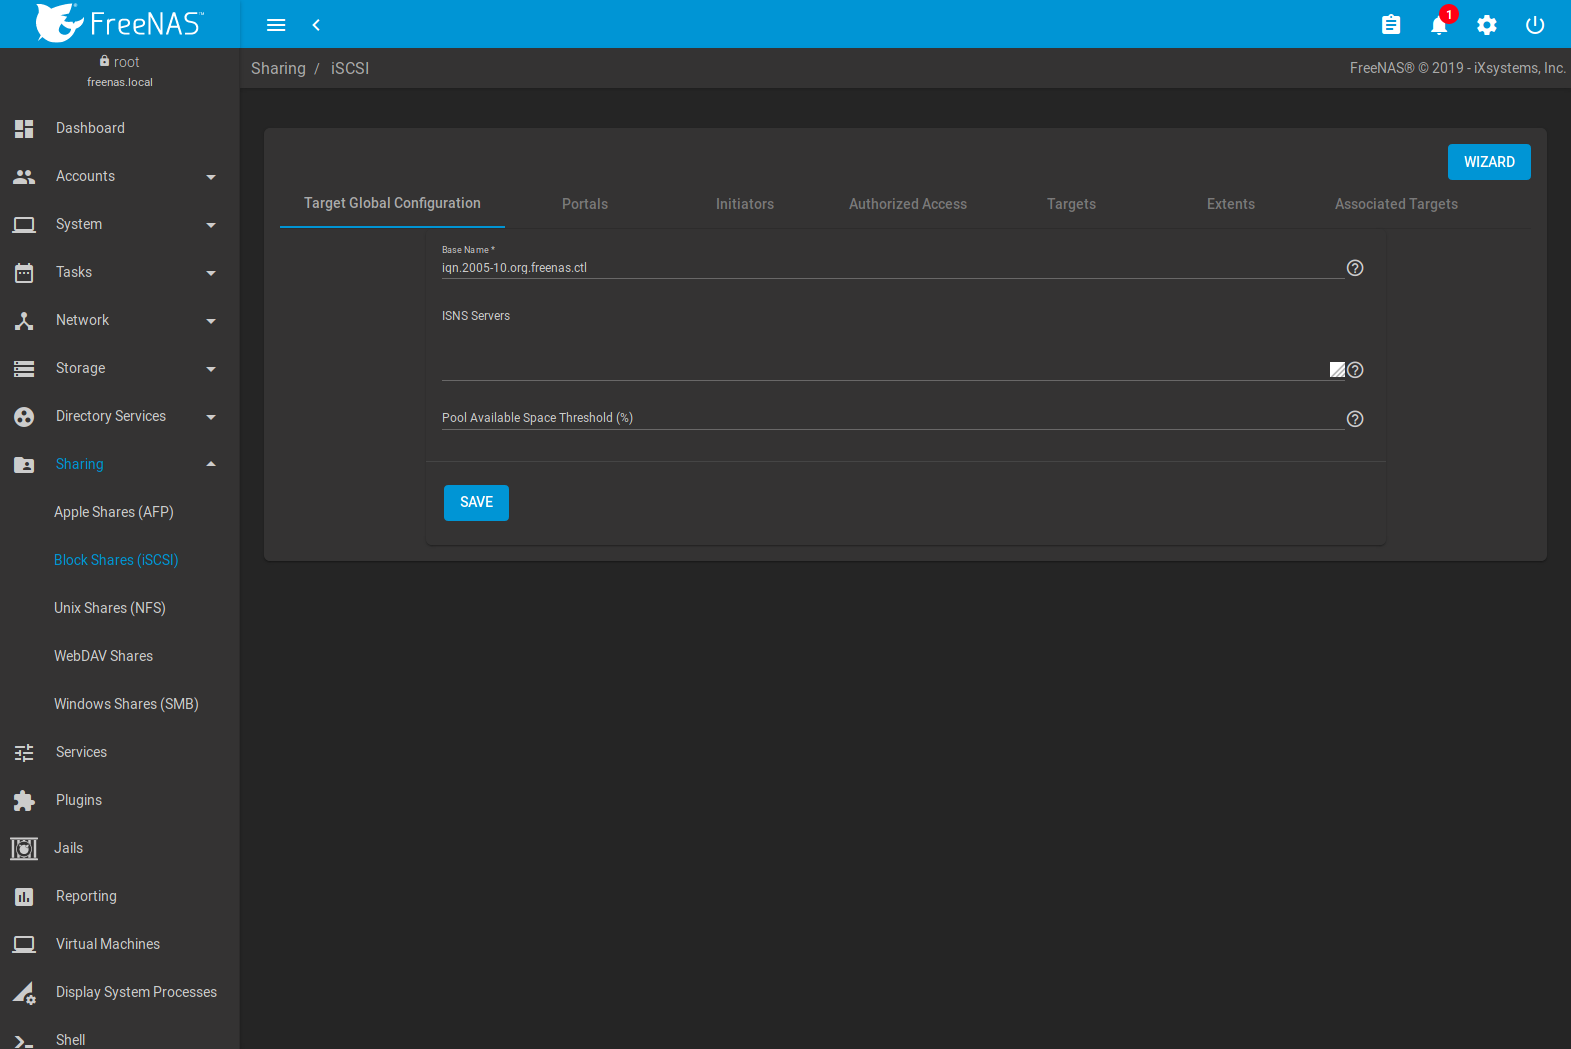Click the Accounts people icon
The image size is (1571, 1049).
(x=24, y=176)
